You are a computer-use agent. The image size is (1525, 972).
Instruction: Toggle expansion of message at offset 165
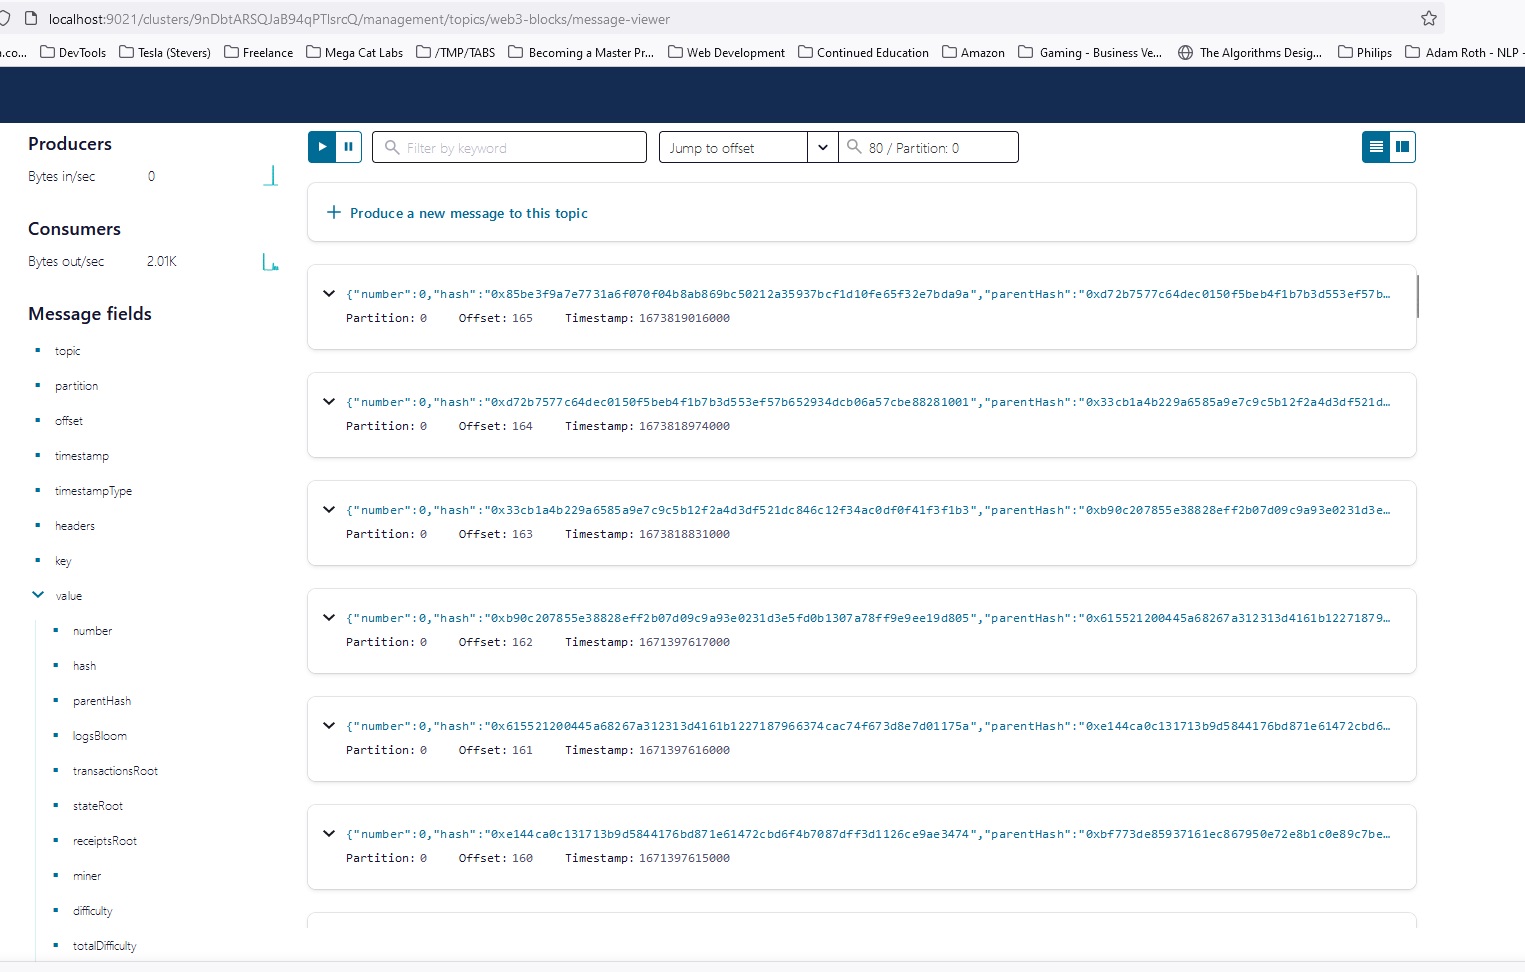point(329,293)
